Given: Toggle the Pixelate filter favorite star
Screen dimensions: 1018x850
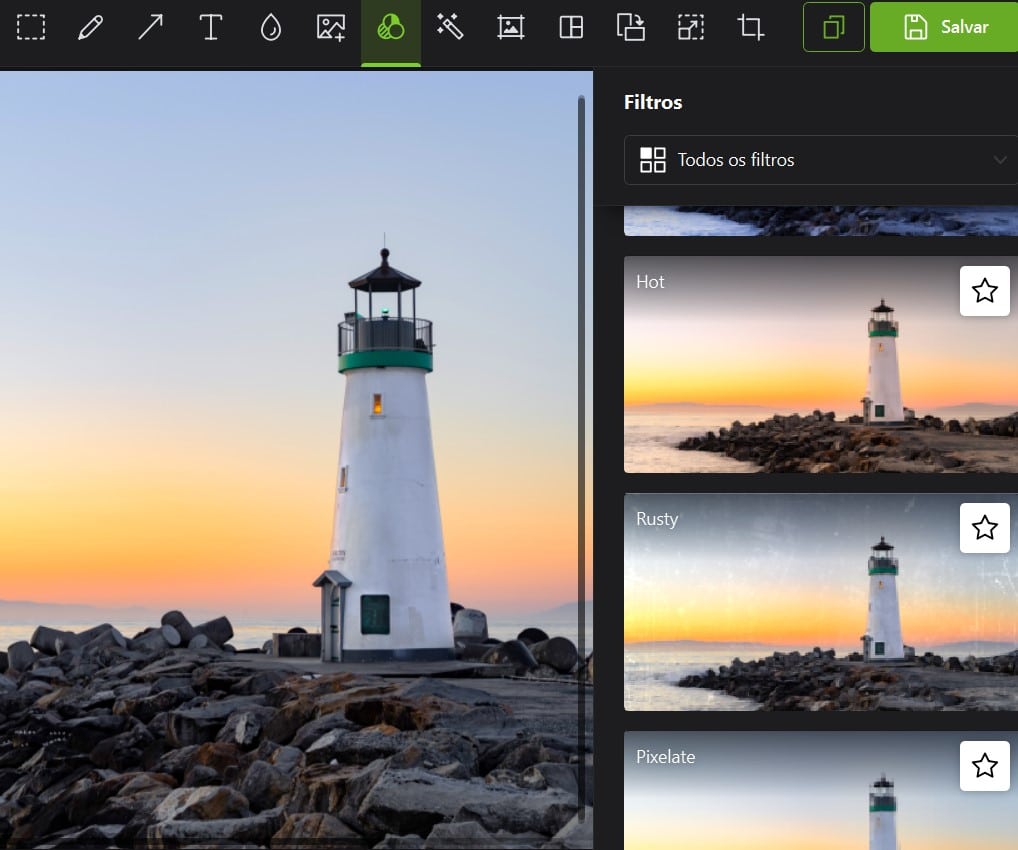Looking at the screenshot, I should (985, 766).
